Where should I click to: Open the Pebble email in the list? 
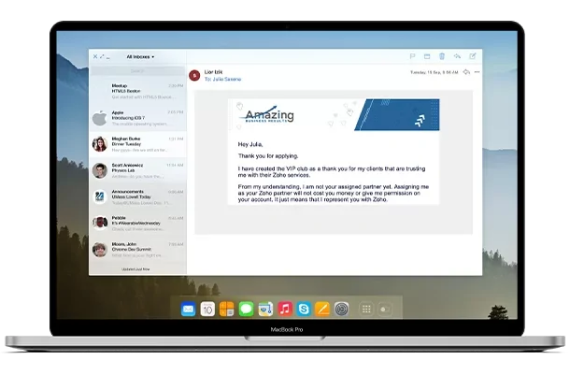(138, 223)
